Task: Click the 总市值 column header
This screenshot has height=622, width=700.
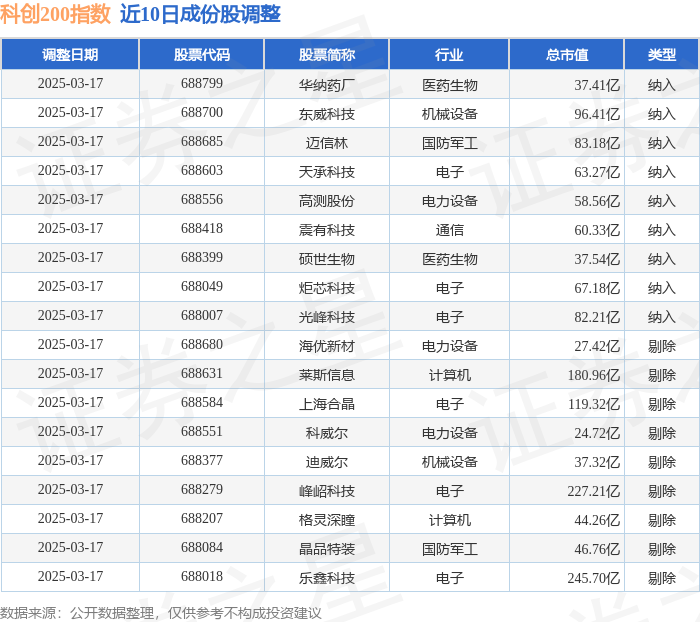Action: [567, 54]
